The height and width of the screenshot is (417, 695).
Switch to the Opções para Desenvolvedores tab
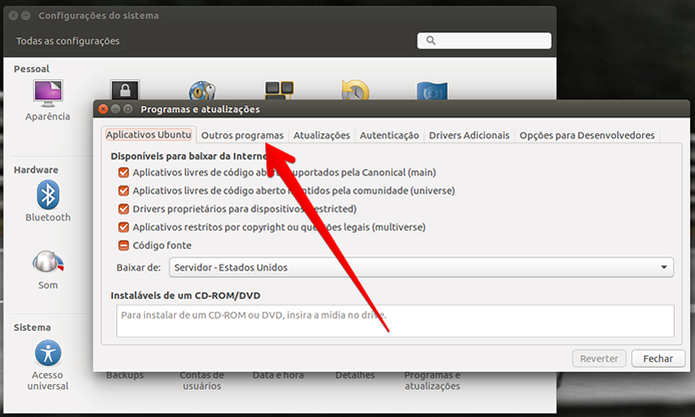tap(587, 135)
